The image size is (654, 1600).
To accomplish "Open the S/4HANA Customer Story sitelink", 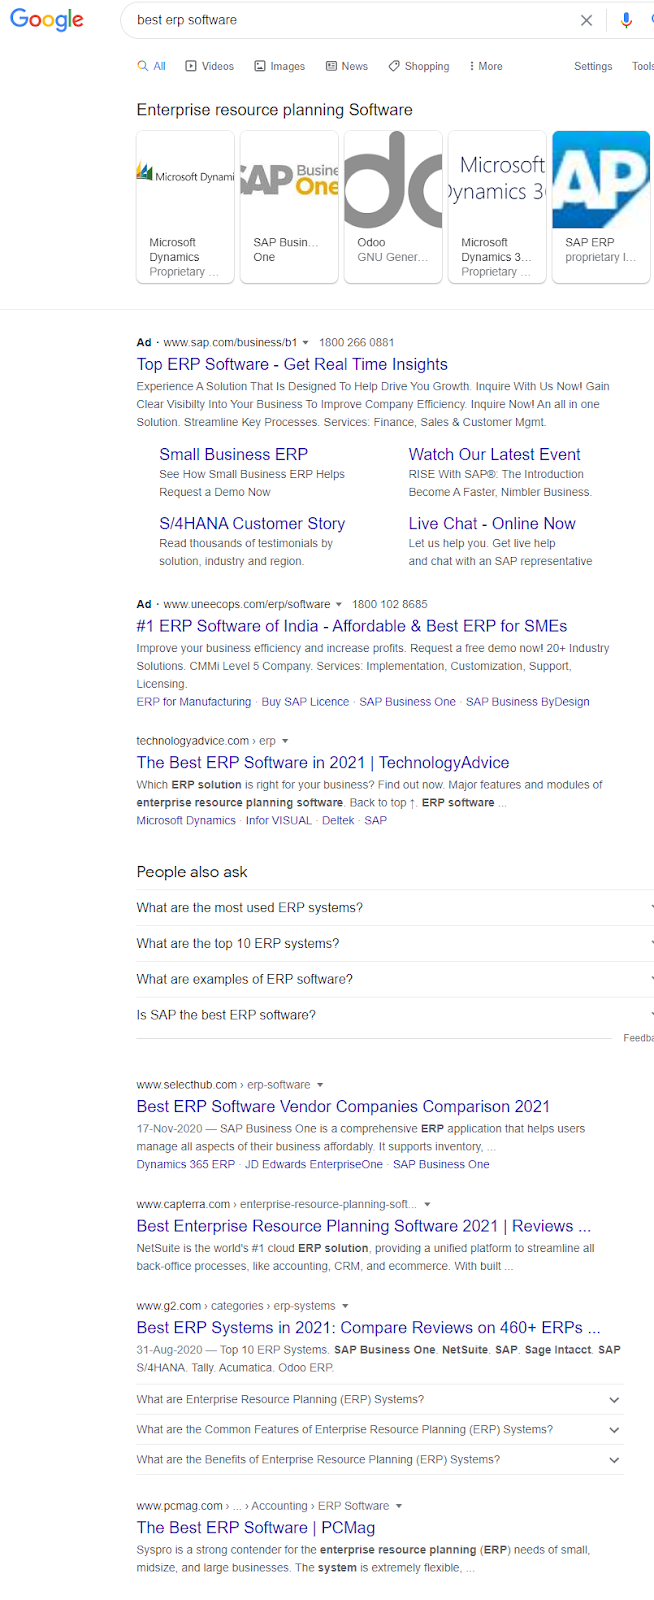I will [252, 523].
